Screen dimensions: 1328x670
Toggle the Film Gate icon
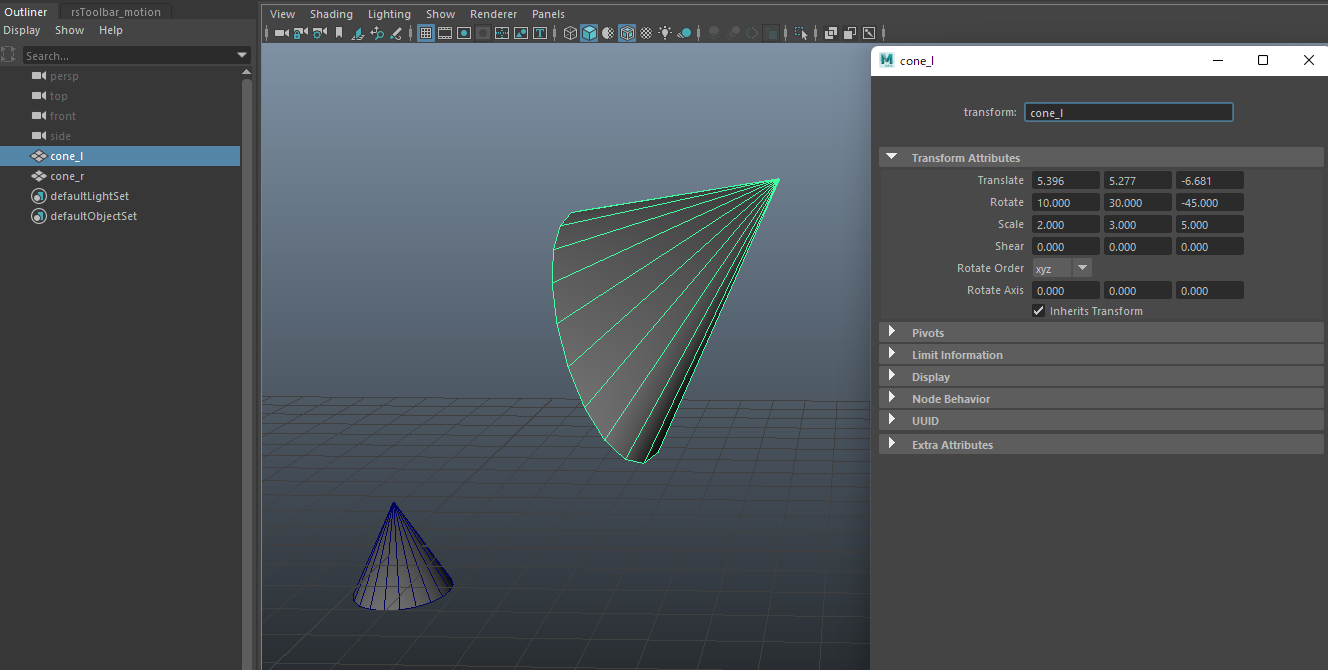445,33
